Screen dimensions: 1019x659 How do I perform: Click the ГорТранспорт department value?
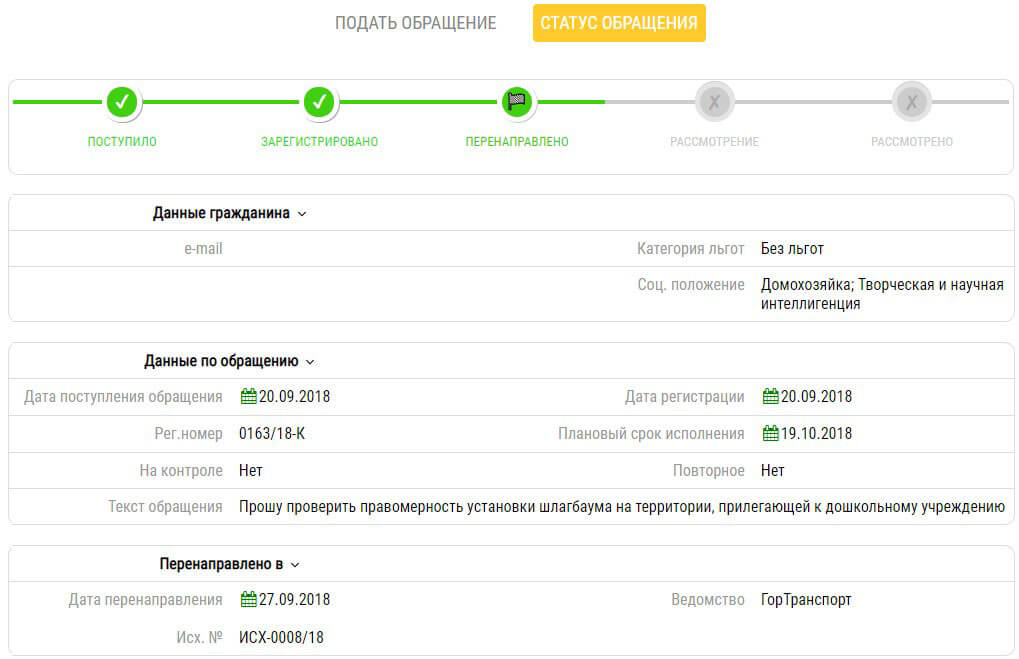point(806,599)
